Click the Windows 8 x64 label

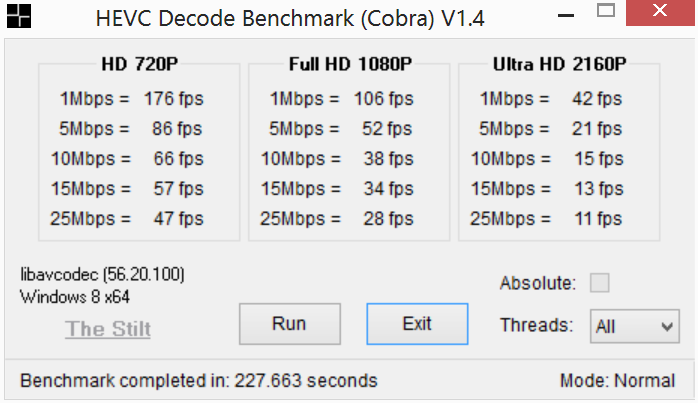click(x=74, y=297)
